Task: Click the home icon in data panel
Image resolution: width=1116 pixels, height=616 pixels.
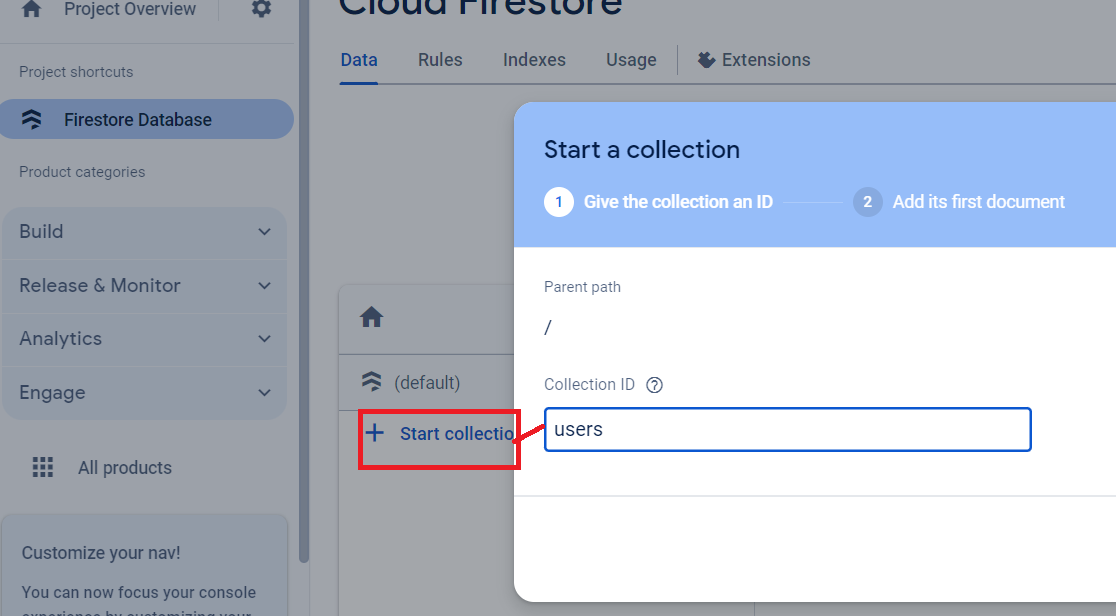Action: 372,318
